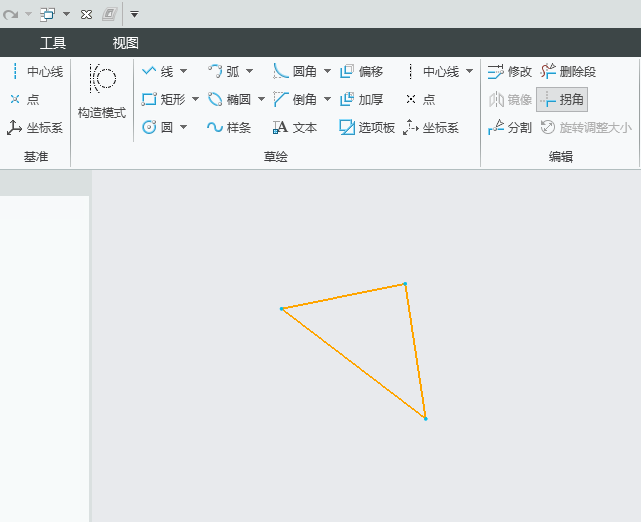Select the 文本 text tool
This screenshot has height=522, width=641.
click(295, 128)
